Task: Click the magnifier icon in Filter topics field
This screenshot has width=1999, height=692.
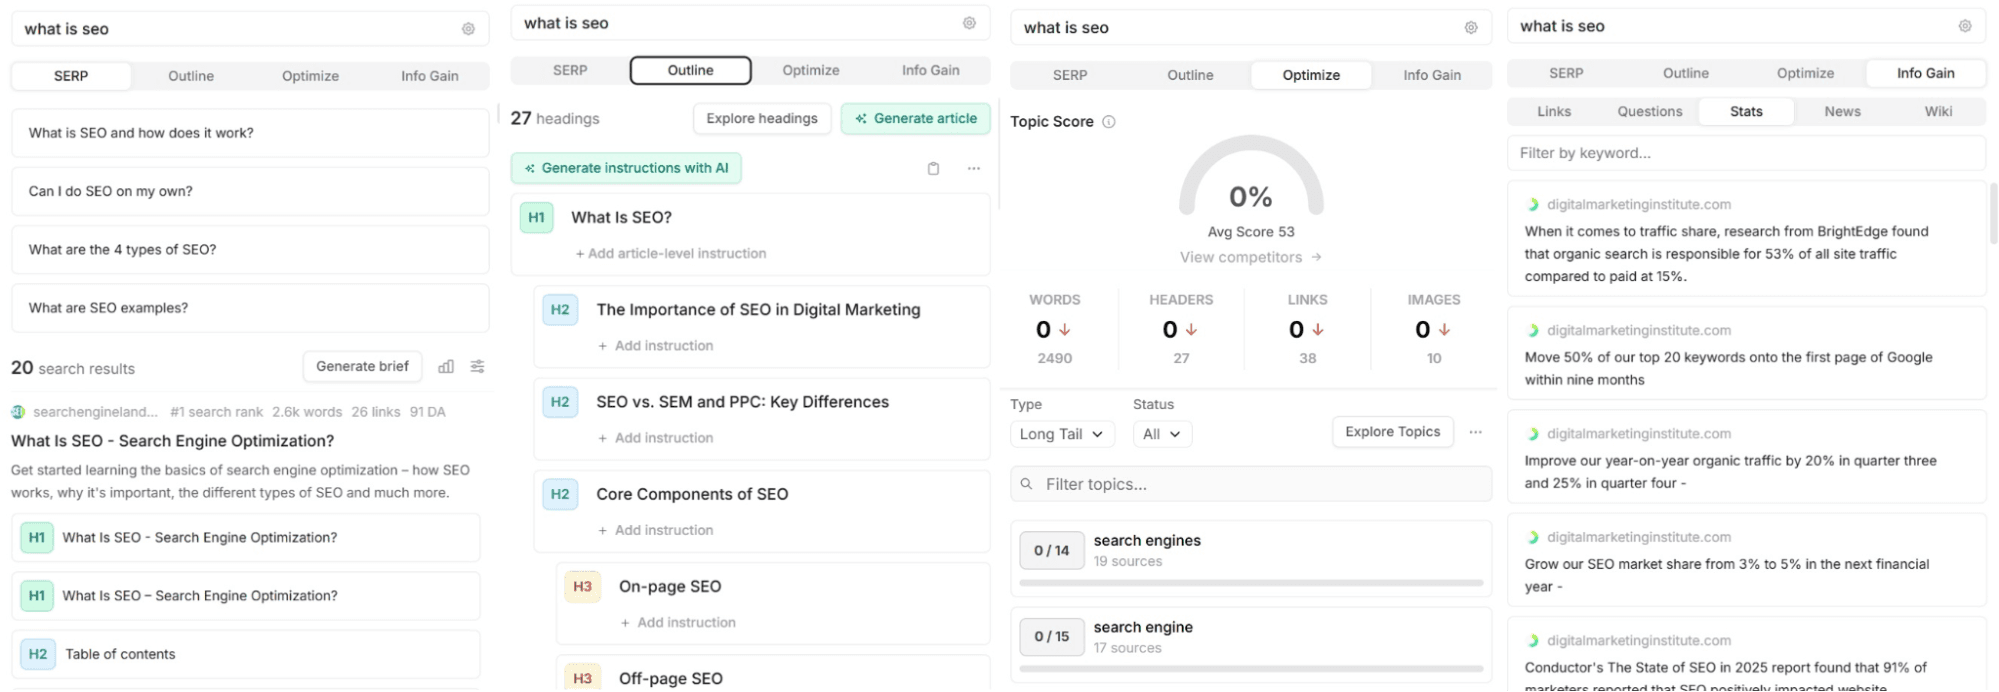Action: tap(1026, 484)
